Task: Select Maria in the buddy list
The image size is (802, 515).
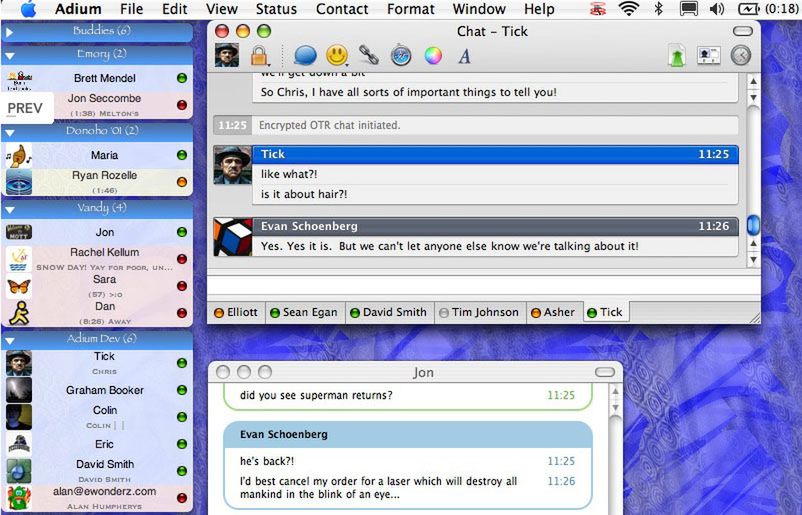Action: pos(97,155)
